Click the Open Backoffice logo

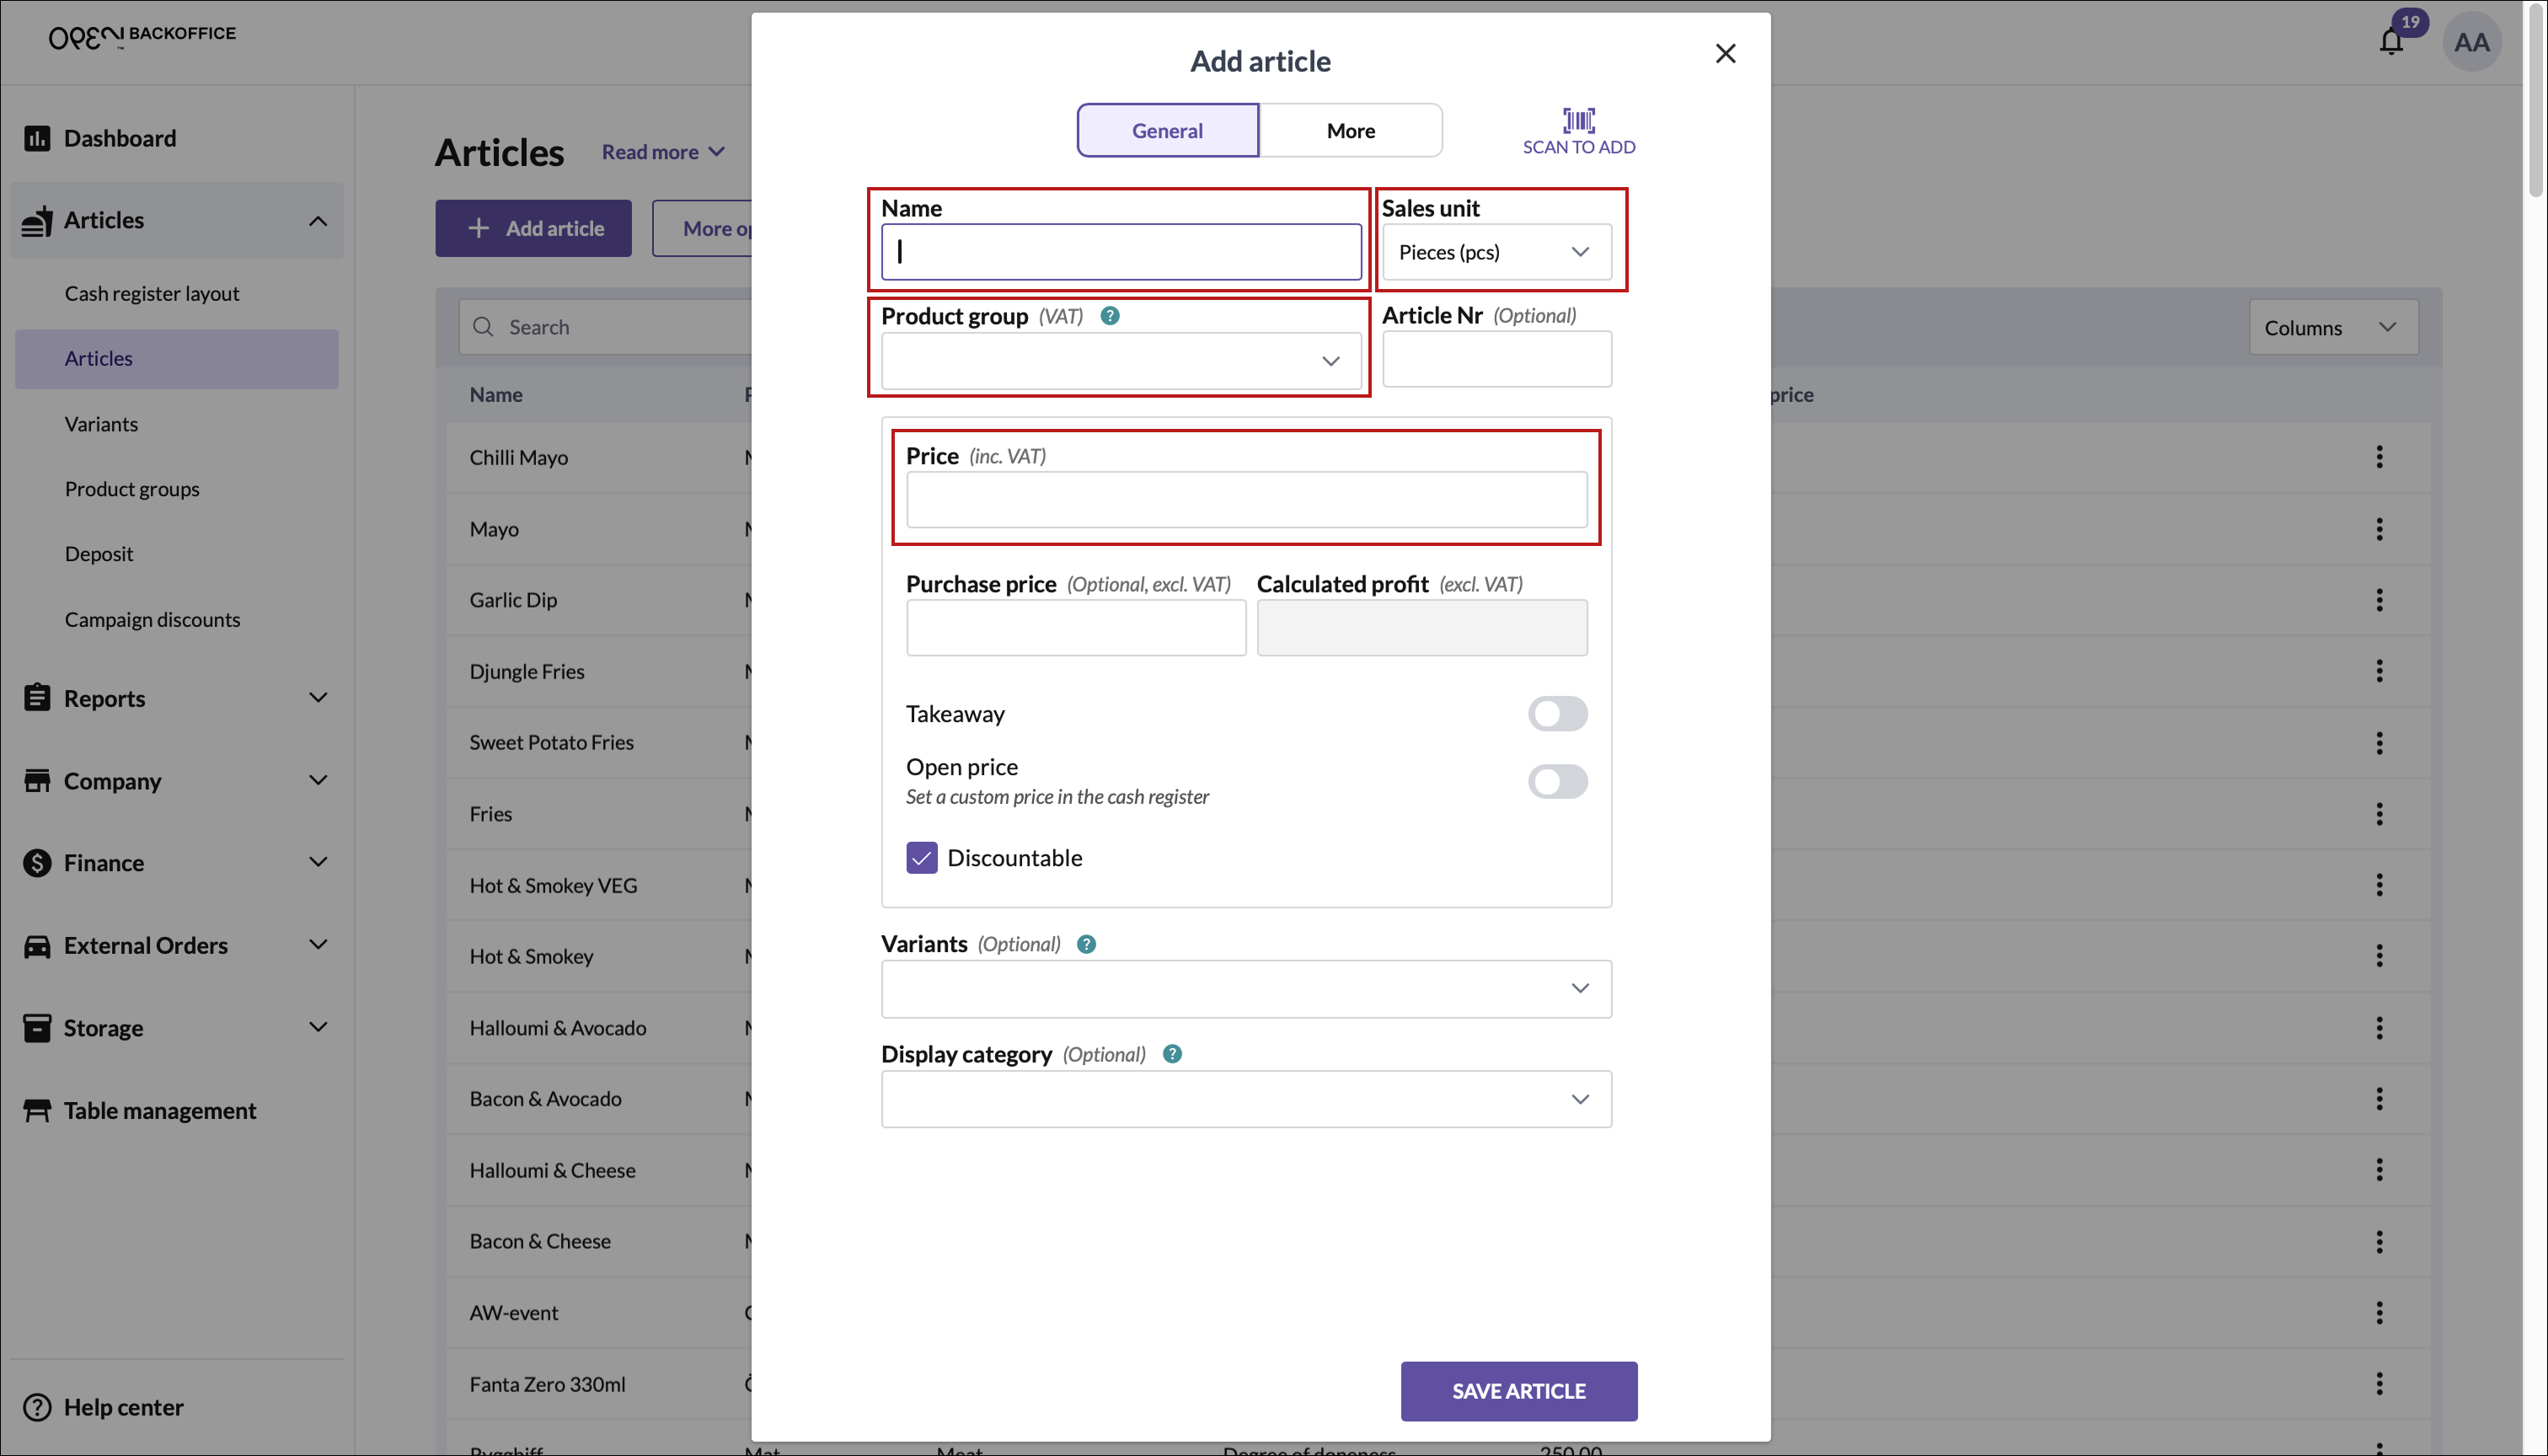142,37
